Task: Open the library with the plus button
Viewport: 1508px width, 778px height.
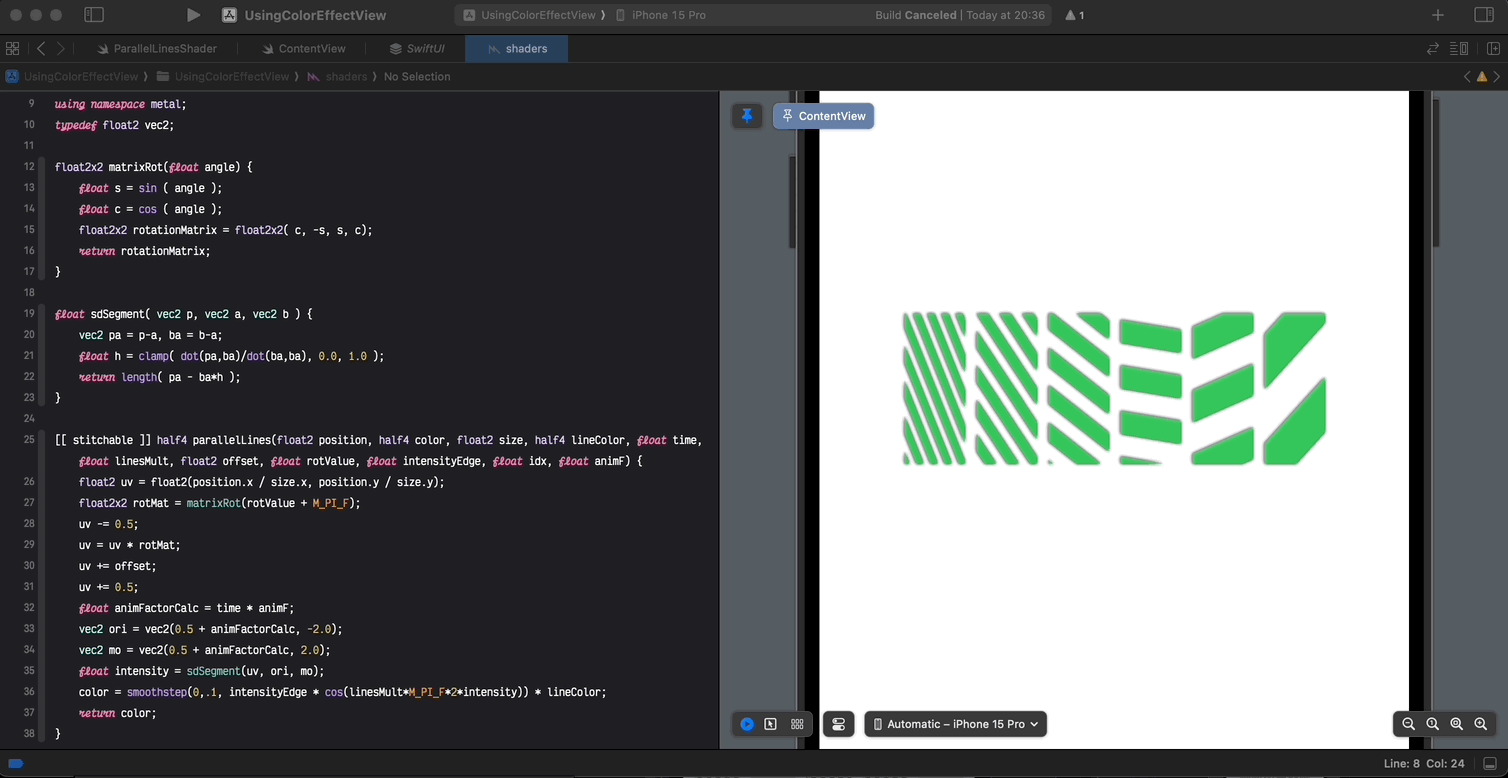Action: click(1438, 15)
